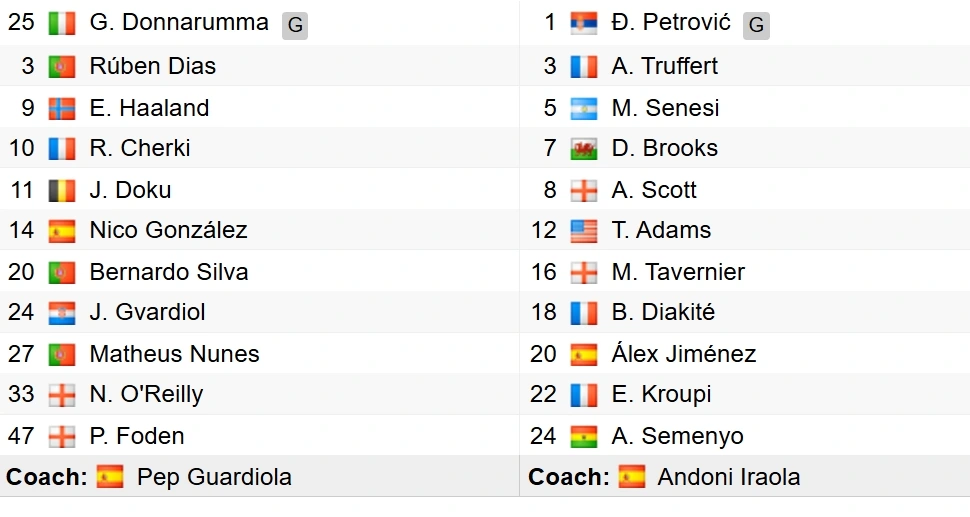Image resolution: width=970 pixels, height=517 pixels.
Task: Click the Italy flag beside G. Donnarumma
Action: 61,24
